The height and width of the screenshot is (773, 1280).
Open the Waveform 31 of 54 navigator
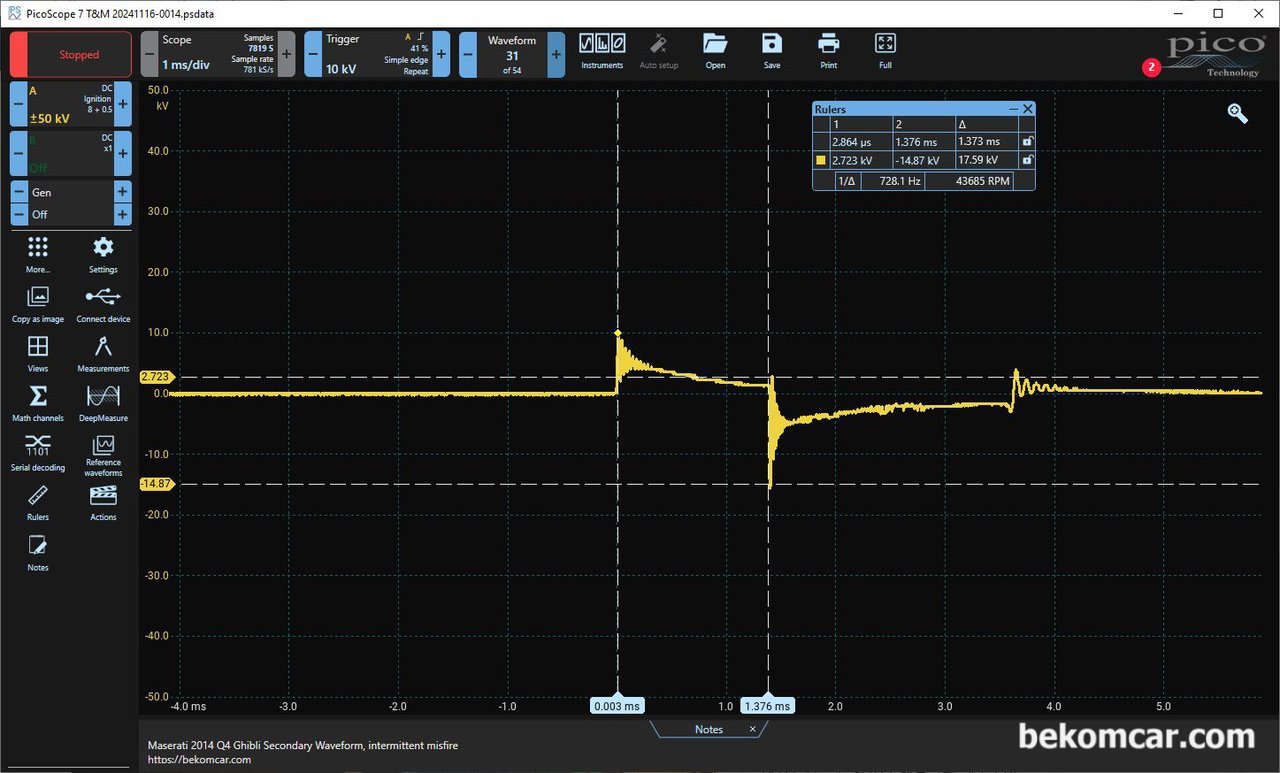coord(512,54)
